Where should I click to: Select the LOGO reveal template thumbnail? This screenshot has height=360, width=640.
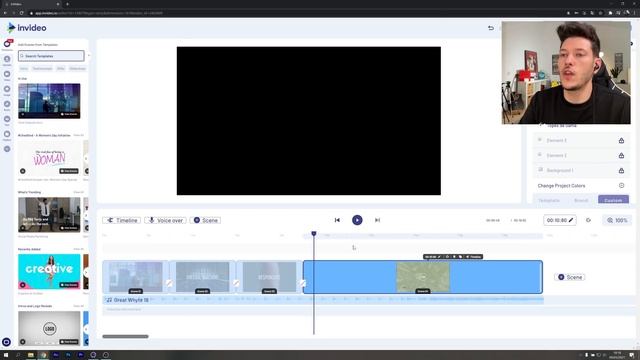pyautogui.click(x=49, y=328)
